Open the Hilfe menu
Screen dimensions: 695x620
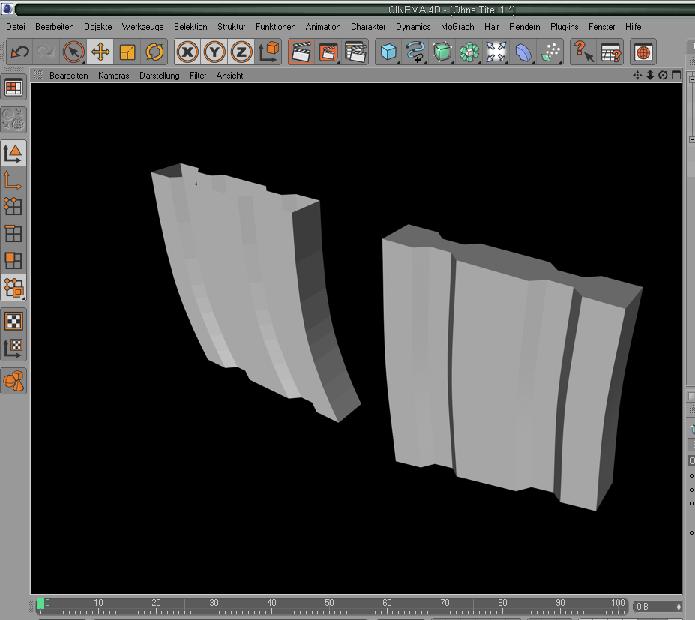click(633, 27)
